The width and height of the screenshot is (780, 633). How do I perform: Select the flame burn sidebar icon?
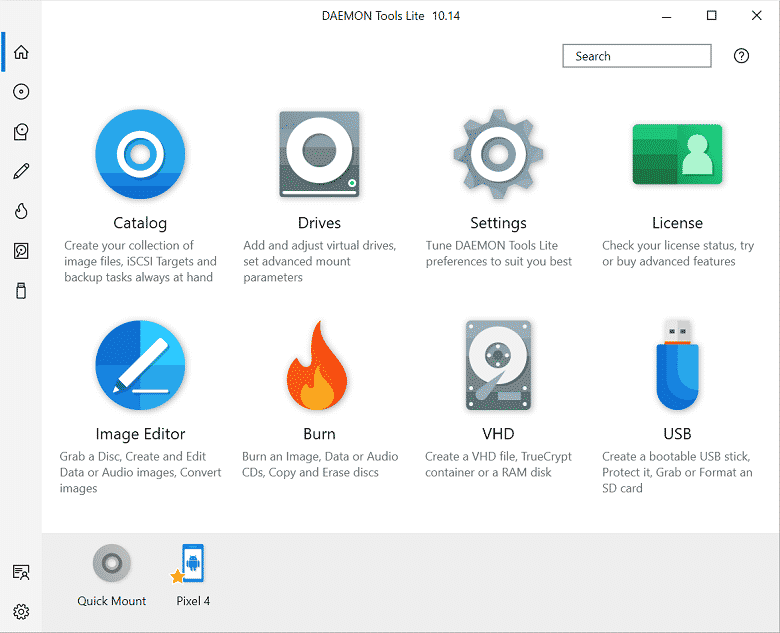click(21, 211)
